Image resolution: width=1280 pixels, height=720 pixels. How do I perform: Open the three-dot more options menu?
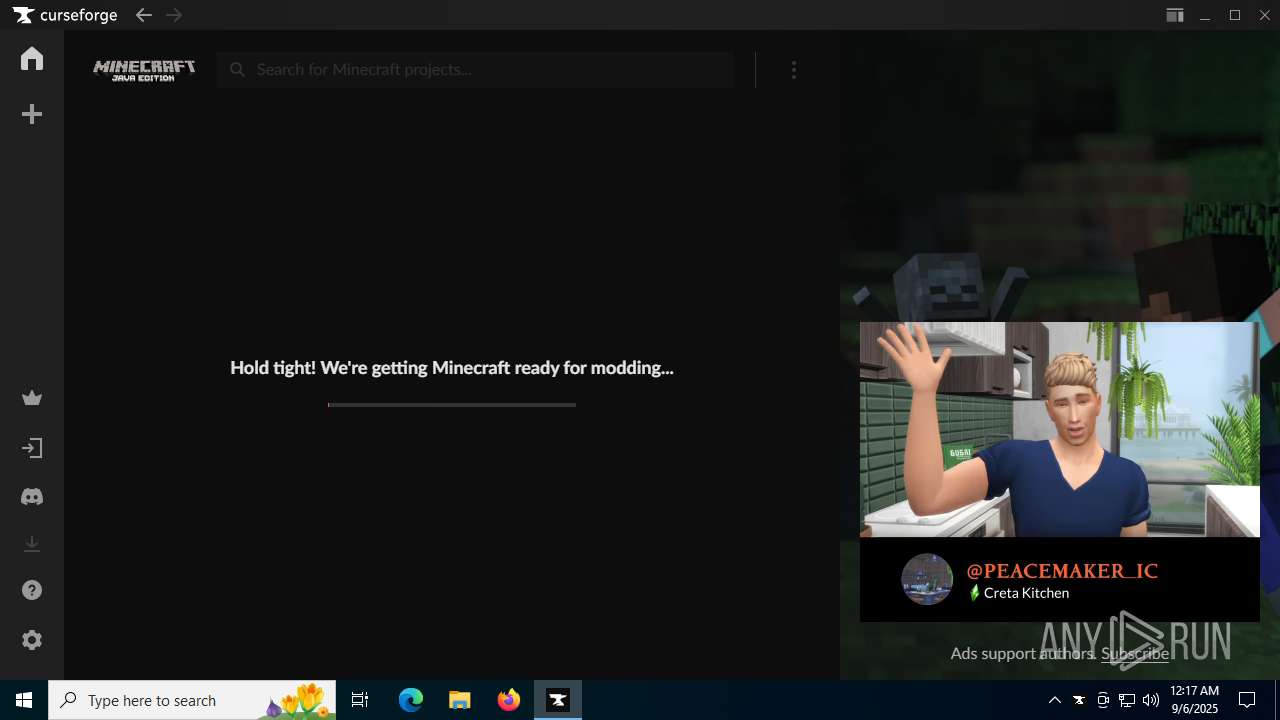point(794,70)
